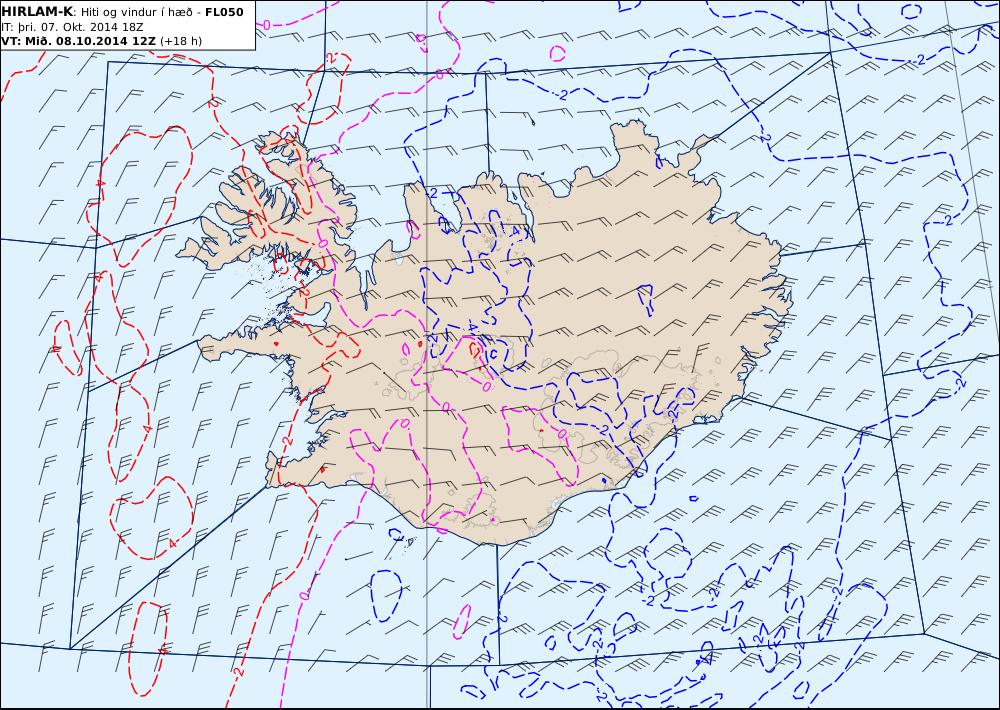The width and height of the screenshot is (1000, 710).
Task: Click the VT: Mið. 08.10.2014 12Z valid time
Action: pyautogui.click(x=78, y=41)
